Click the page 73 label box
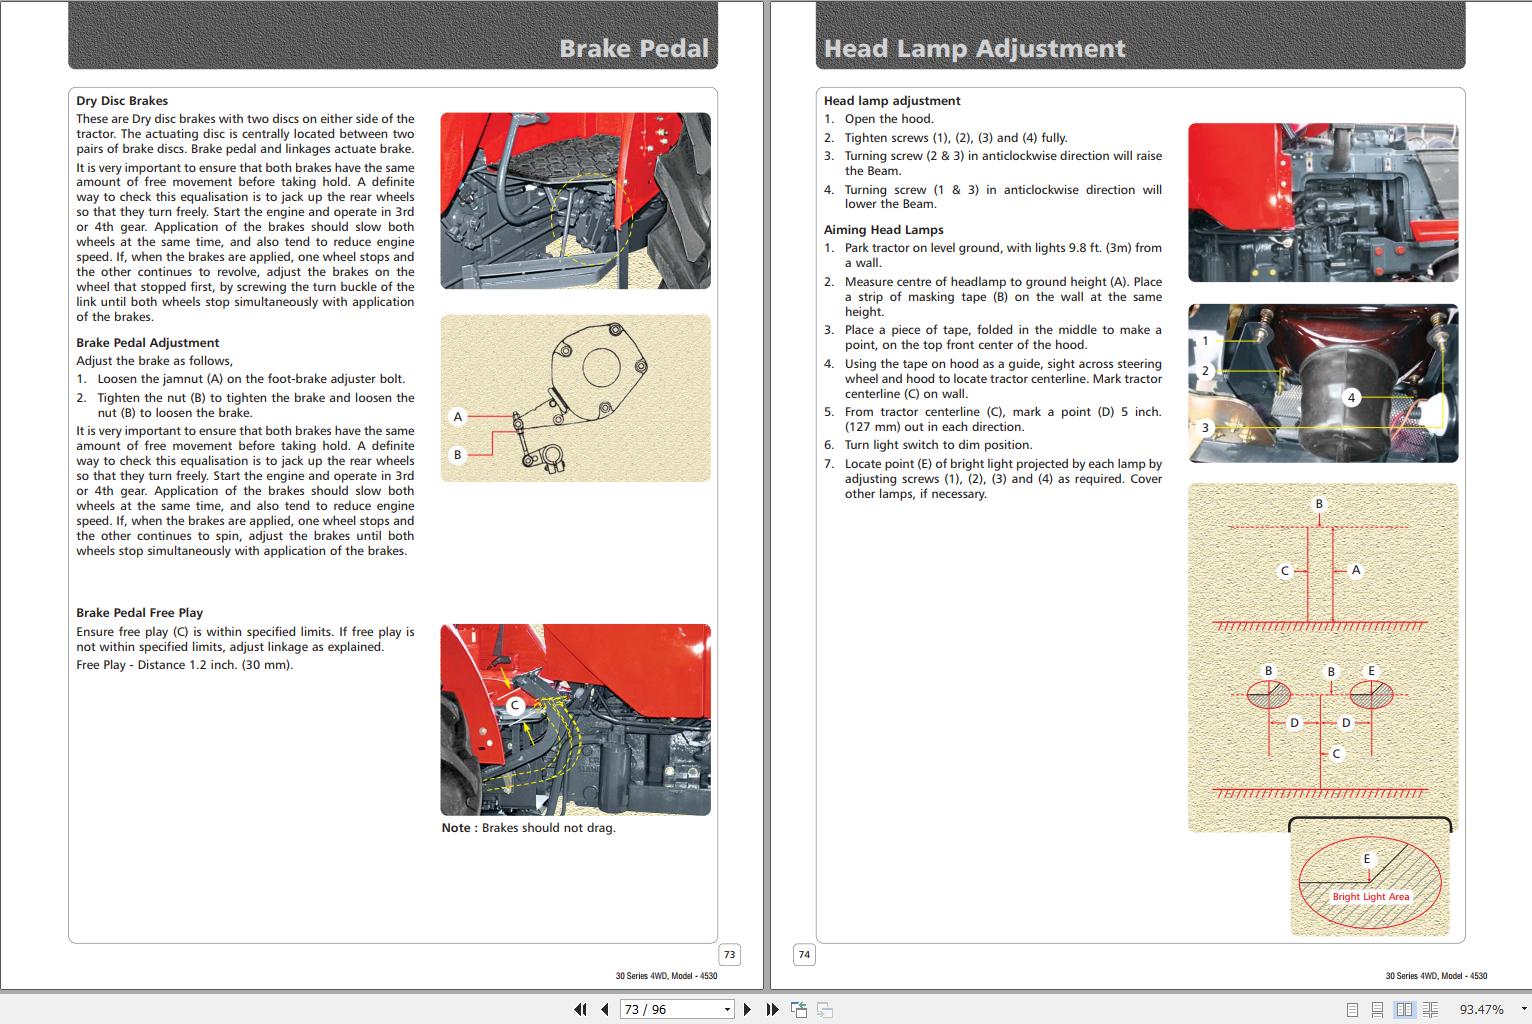The image size is (1532, 1024). point(729,955)
